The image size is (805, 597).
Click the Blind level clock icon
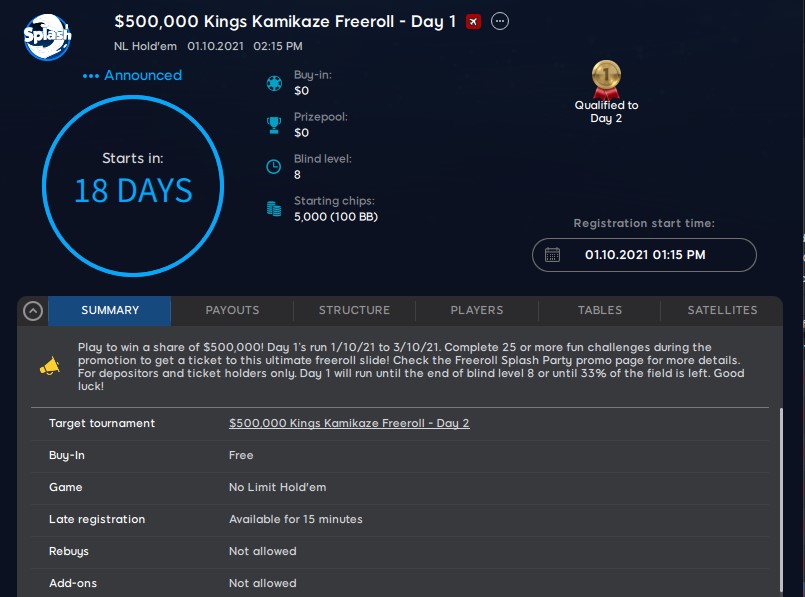[x=273, y=167]
